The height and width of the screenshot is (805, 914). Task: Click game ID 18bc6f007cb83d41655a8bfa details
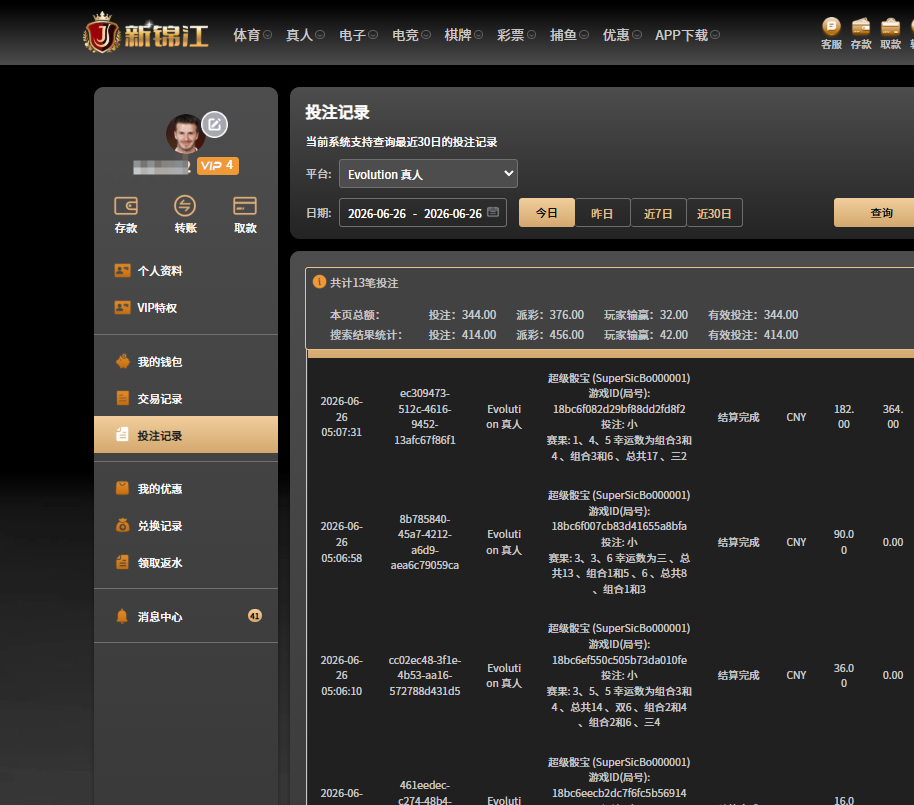(619, 526)
